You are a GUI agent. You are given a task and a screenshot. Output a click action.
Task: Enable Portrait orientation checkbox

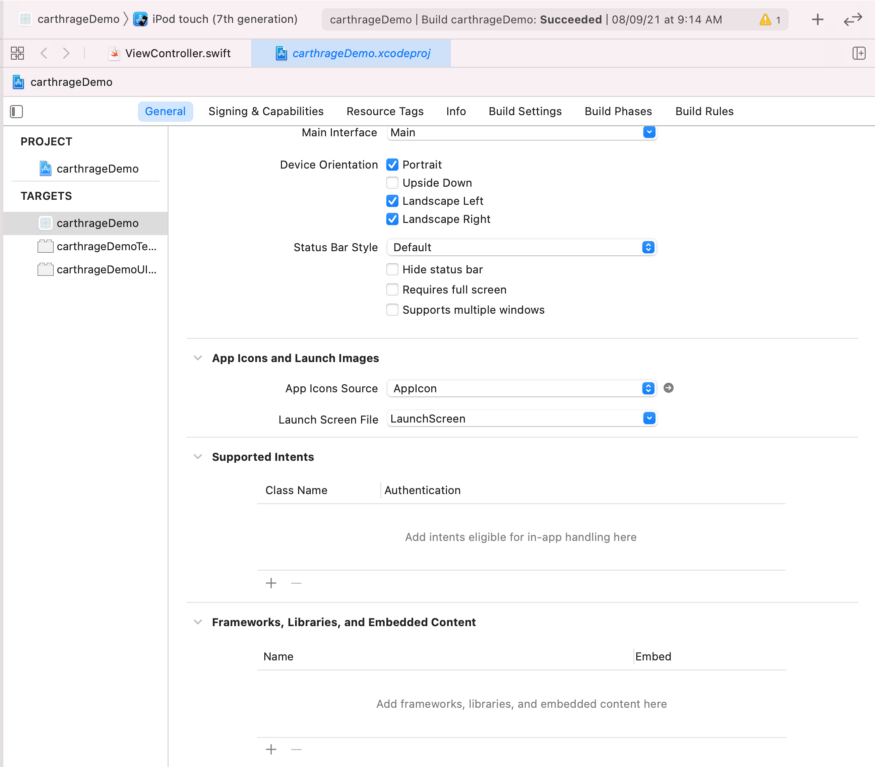[392, 165]
